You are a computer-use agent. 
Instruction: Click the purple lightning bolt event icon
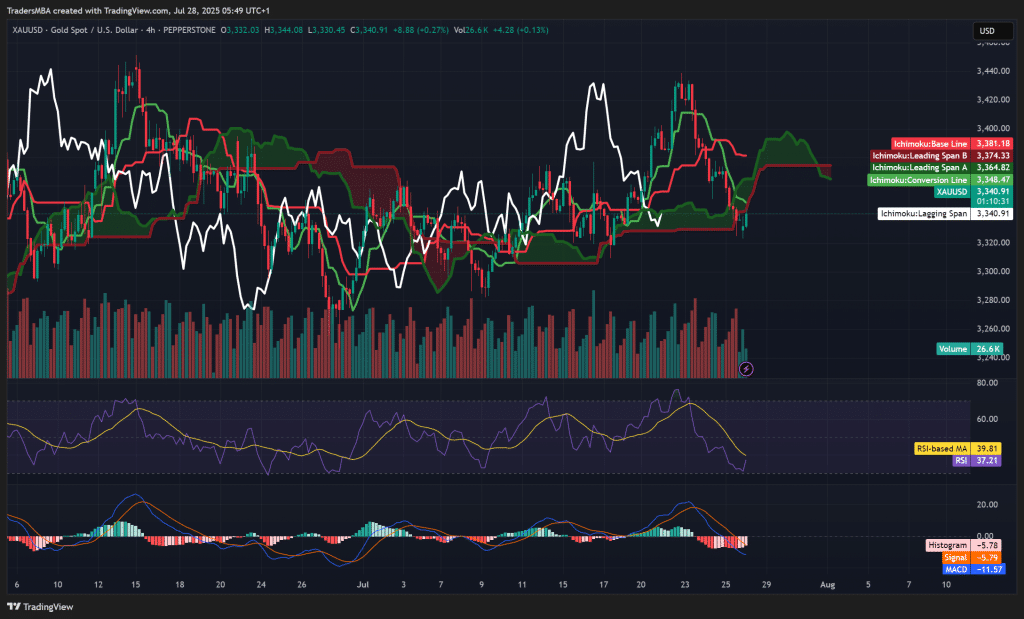pyautogui.click(x=746, y=369)
